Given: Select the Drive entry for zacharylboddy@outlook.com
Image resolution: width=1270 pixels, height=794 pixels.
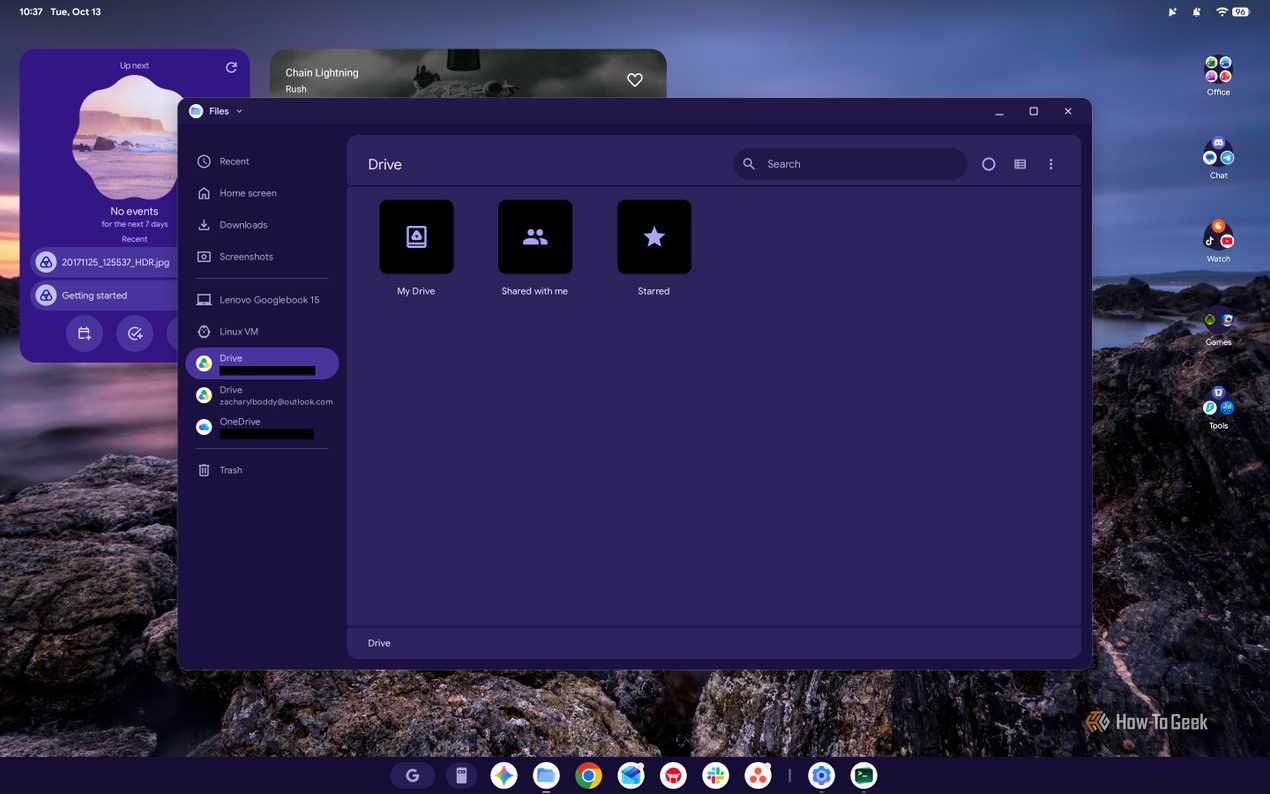Looking at the screenshot, I should 262,396.
